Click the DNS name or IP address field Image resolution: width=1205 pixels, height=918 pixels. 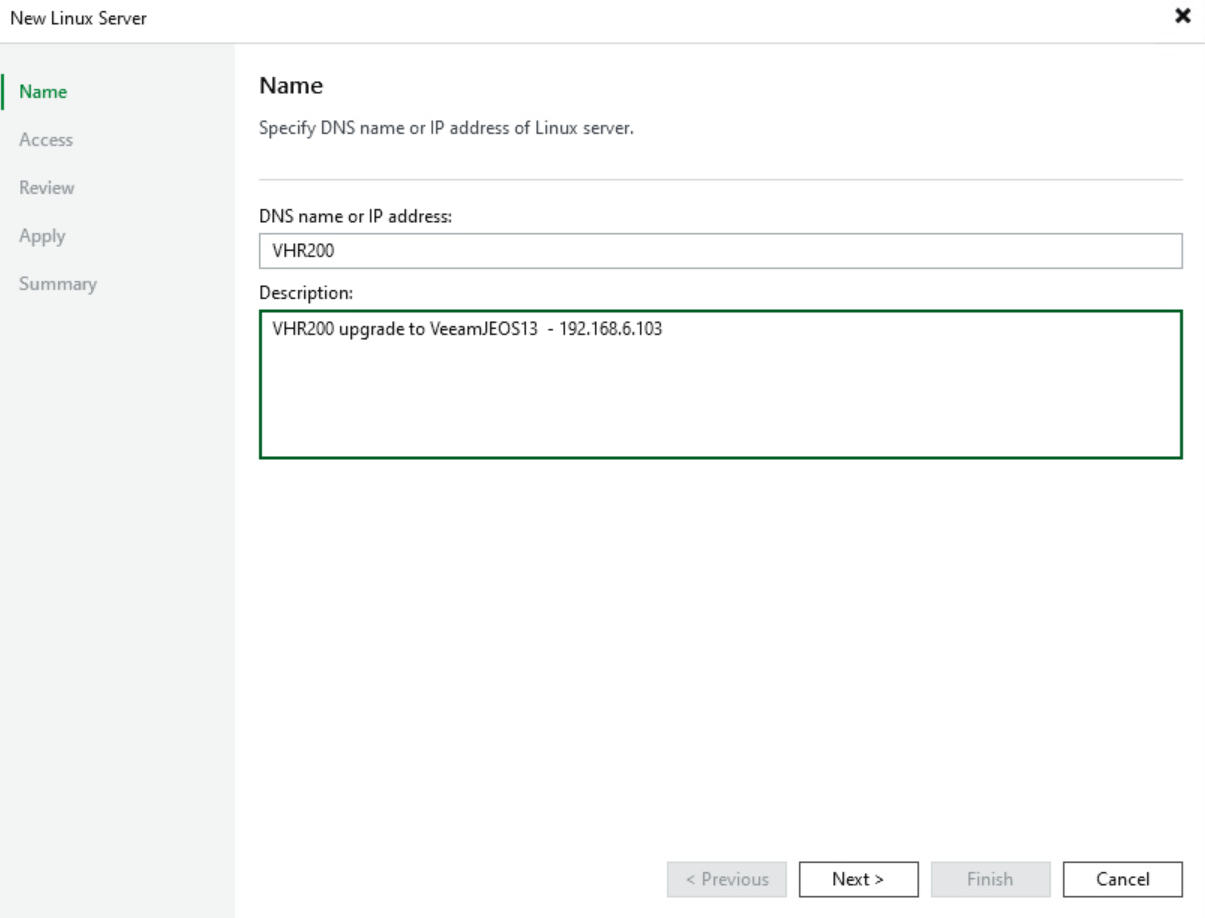coord(720,252)
